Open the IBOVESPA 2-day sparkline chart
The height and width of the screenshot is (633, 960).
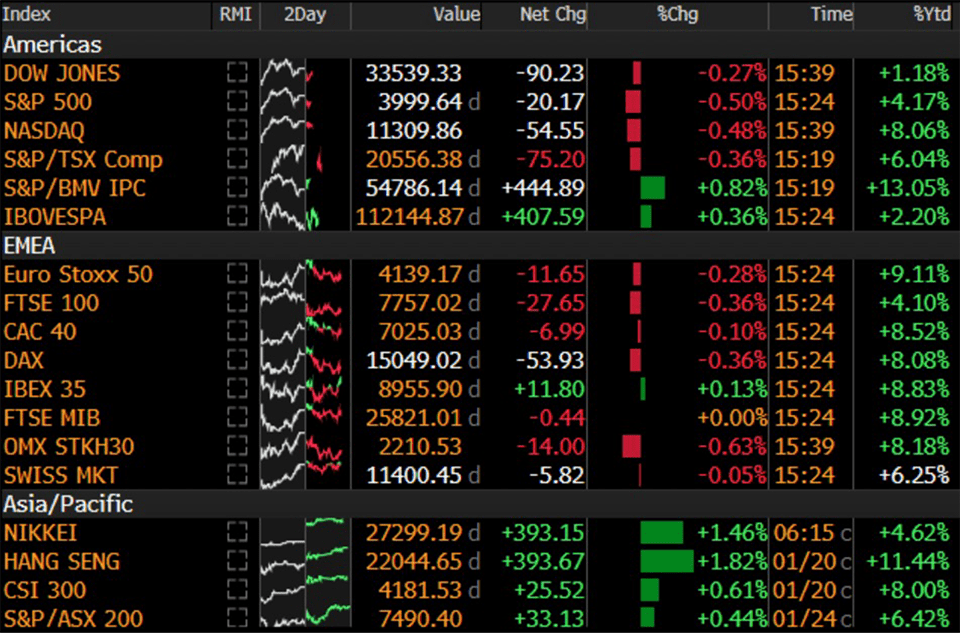pyautogui.click(x=305, y=217)
